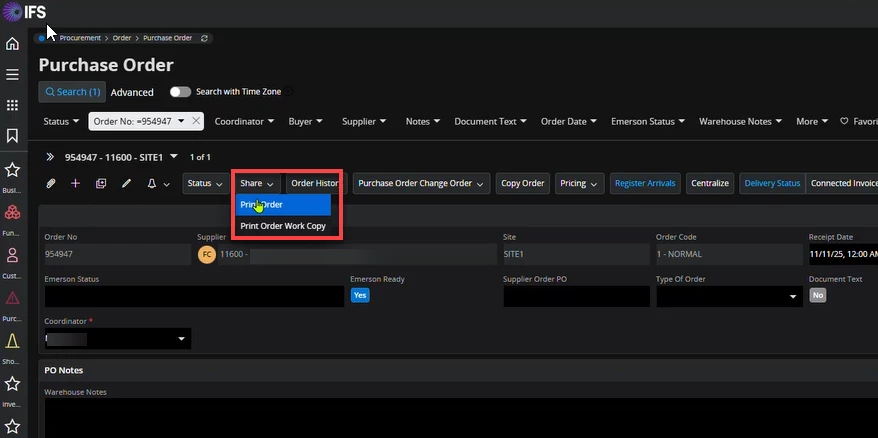
Task: Edit the record with pencil icon
Action: 126,183
